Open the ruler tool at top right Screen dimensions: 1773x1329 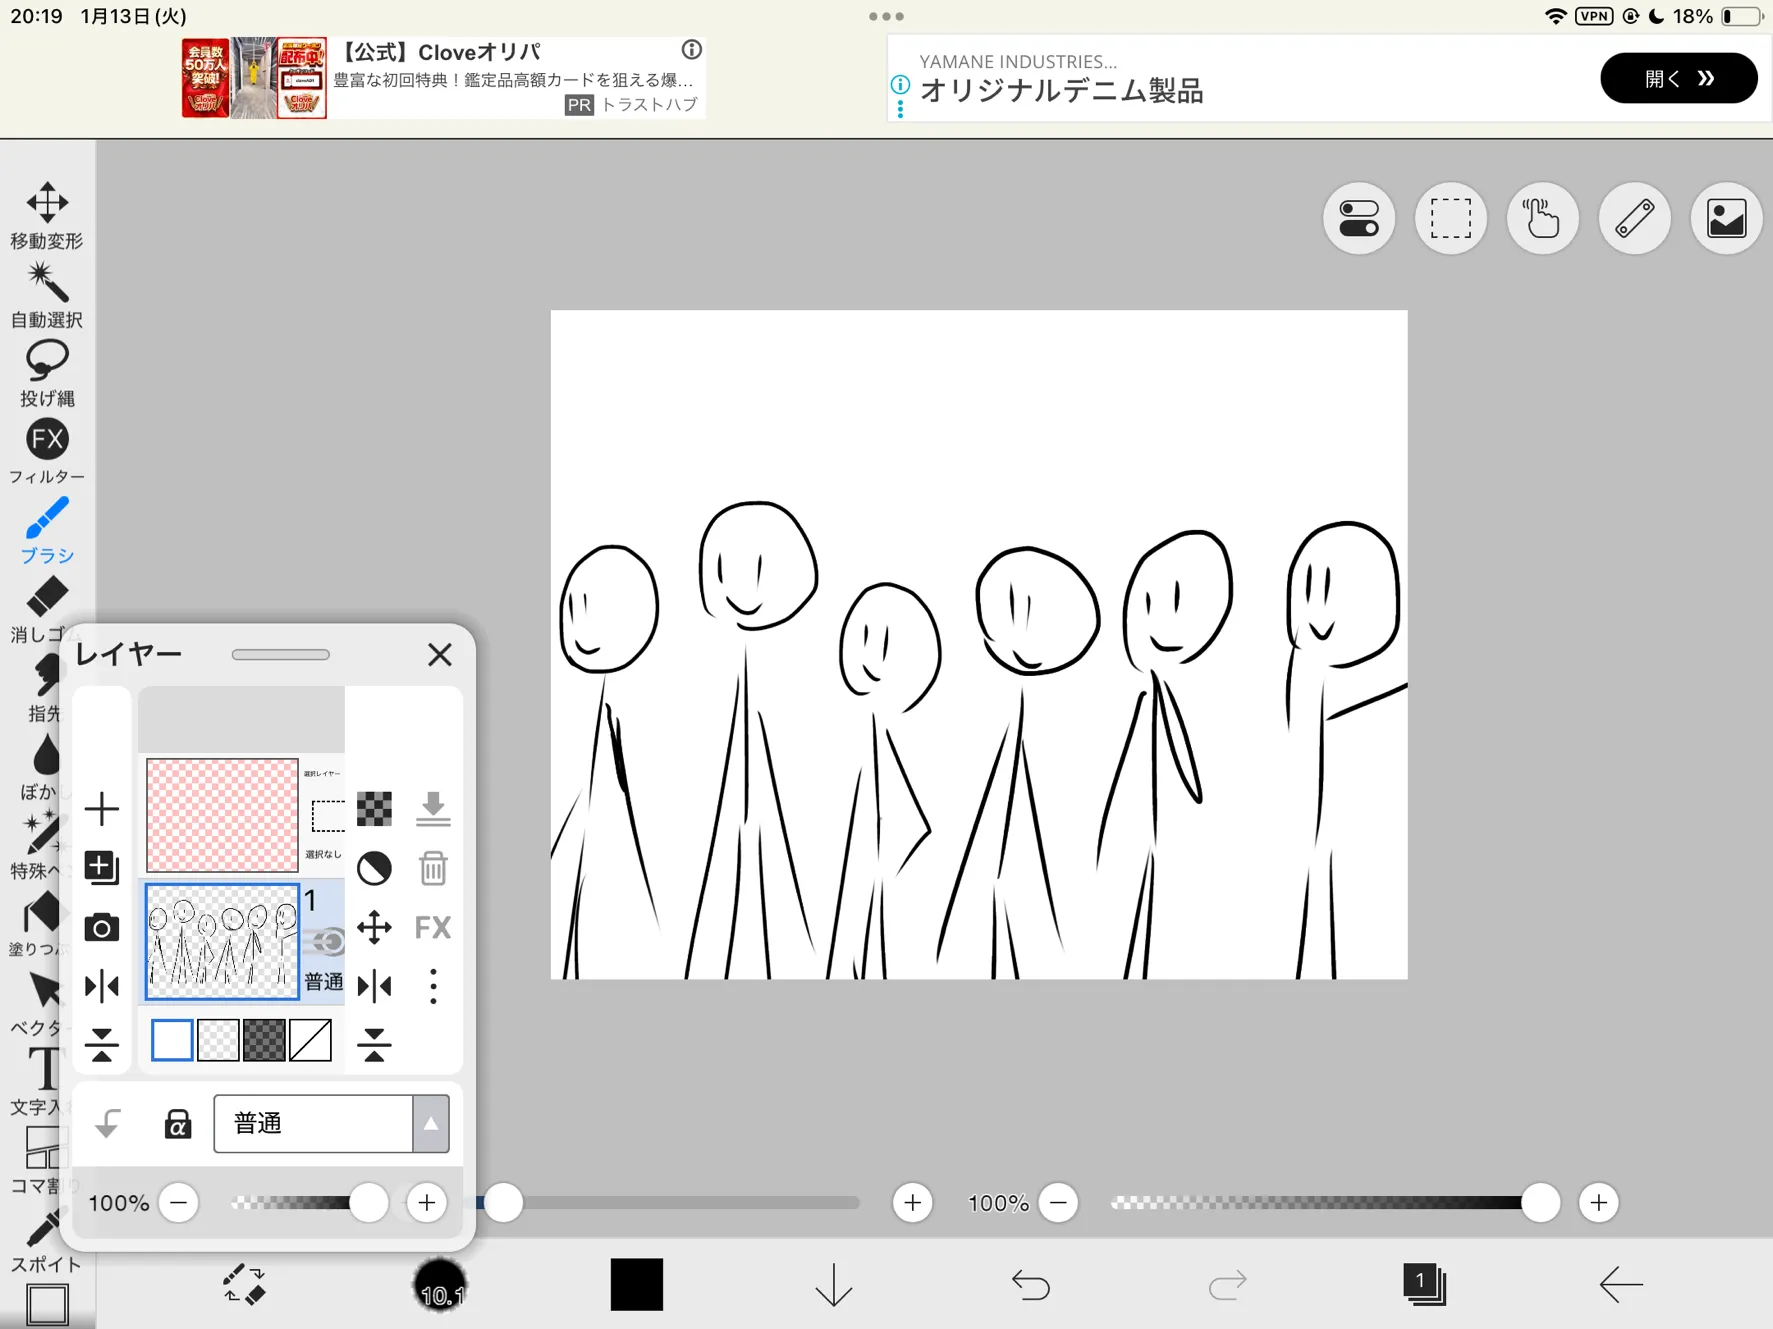(1634, 219)
